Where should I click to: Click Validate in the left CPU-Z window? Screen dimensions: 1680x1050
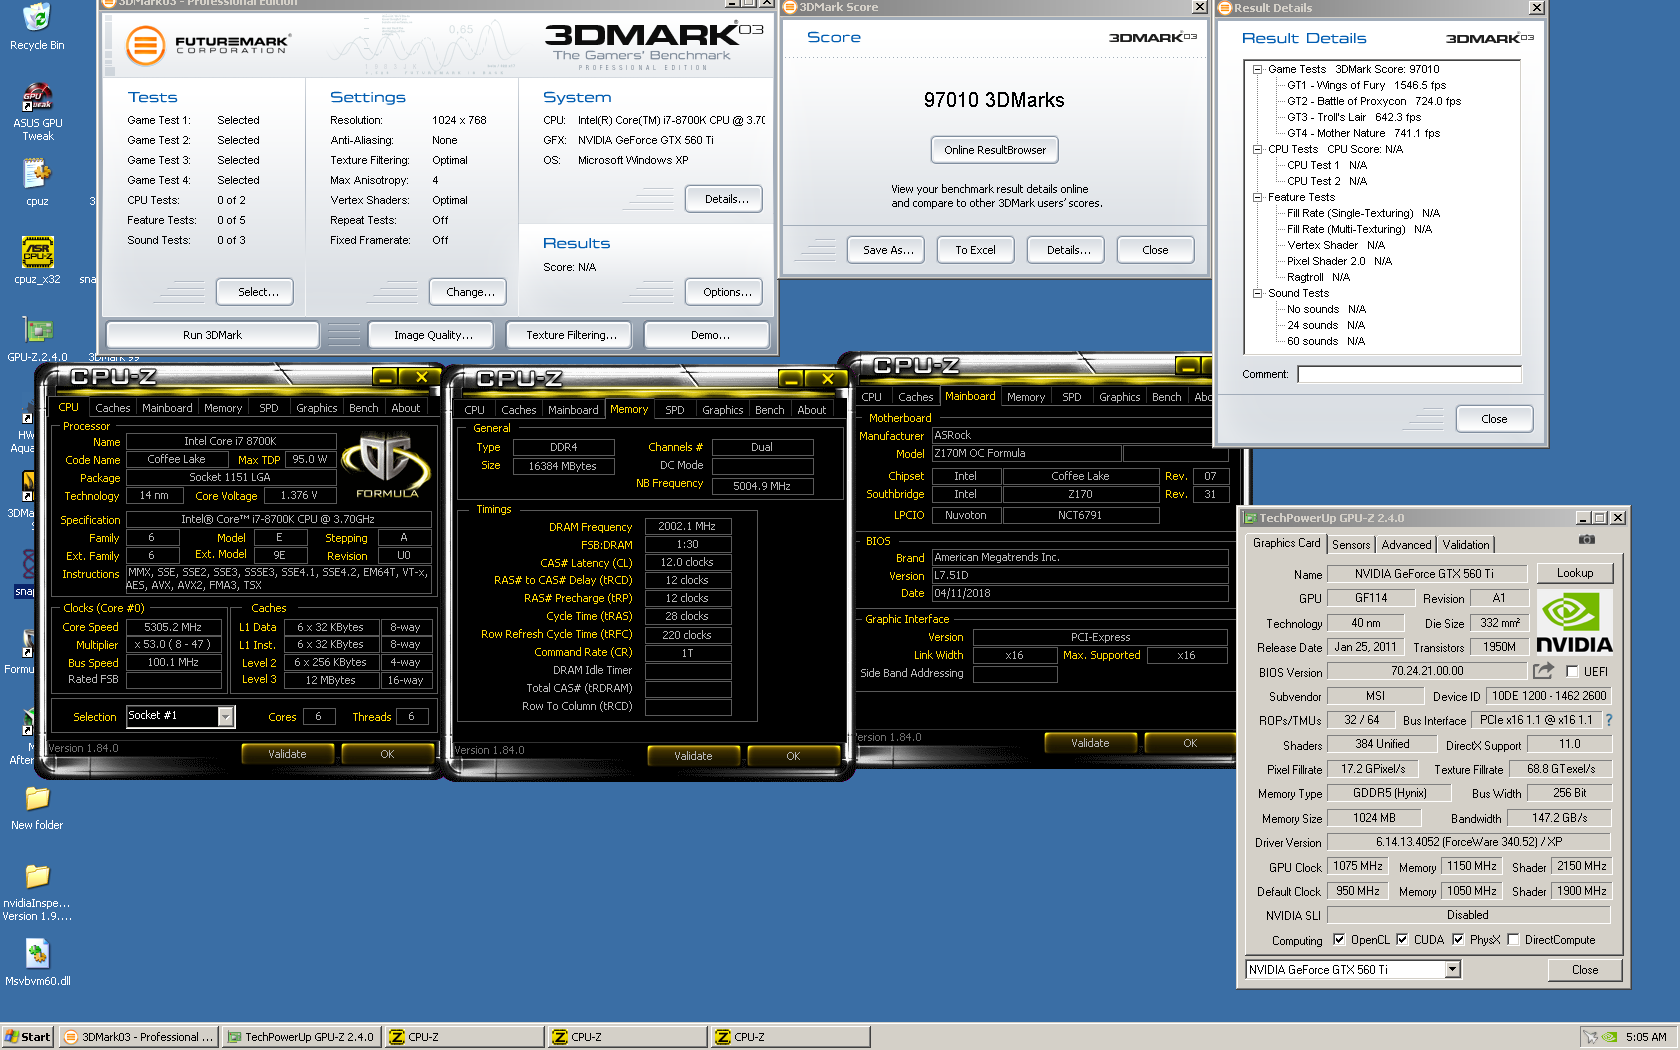point(287,754)
